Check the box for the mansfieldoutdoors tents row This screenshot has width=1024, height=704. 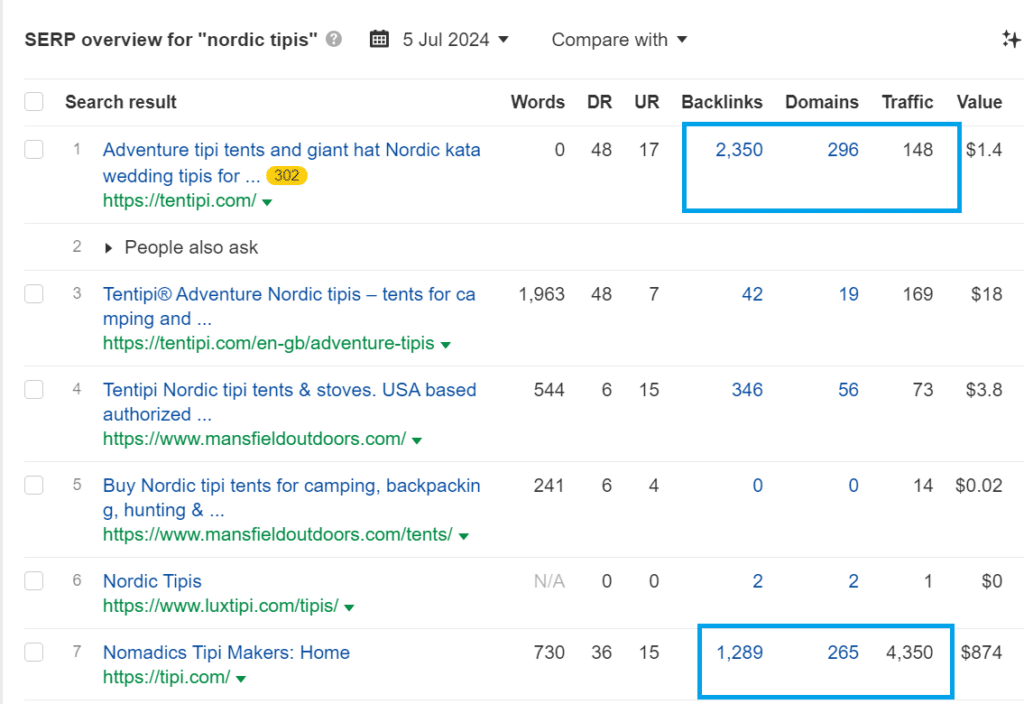click(x=34, y=485)
